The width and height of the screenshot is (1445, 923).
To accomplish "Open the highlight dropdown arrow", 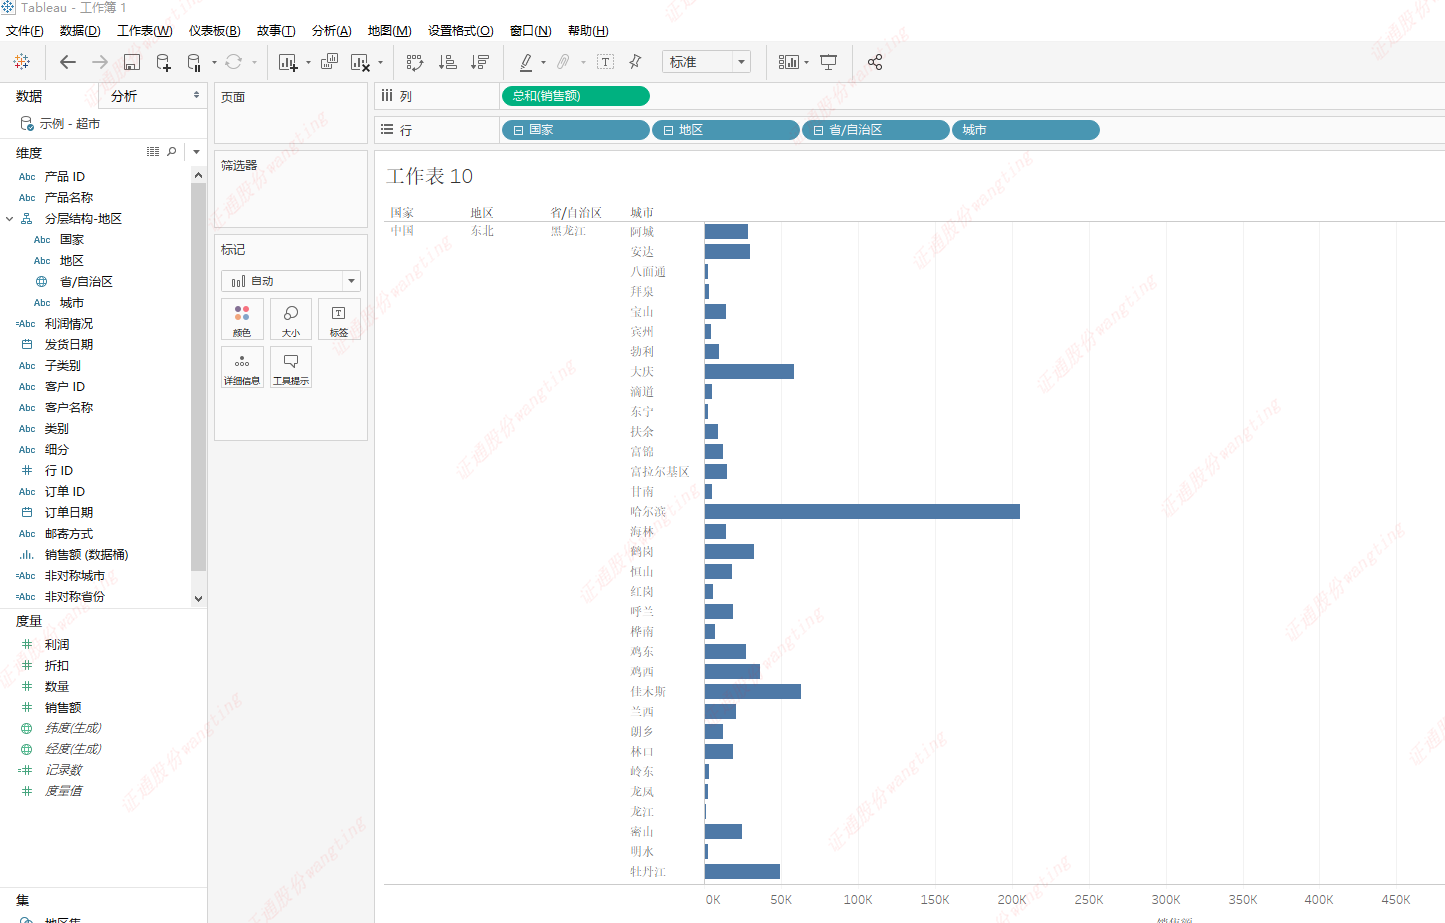I will point(544,63).
